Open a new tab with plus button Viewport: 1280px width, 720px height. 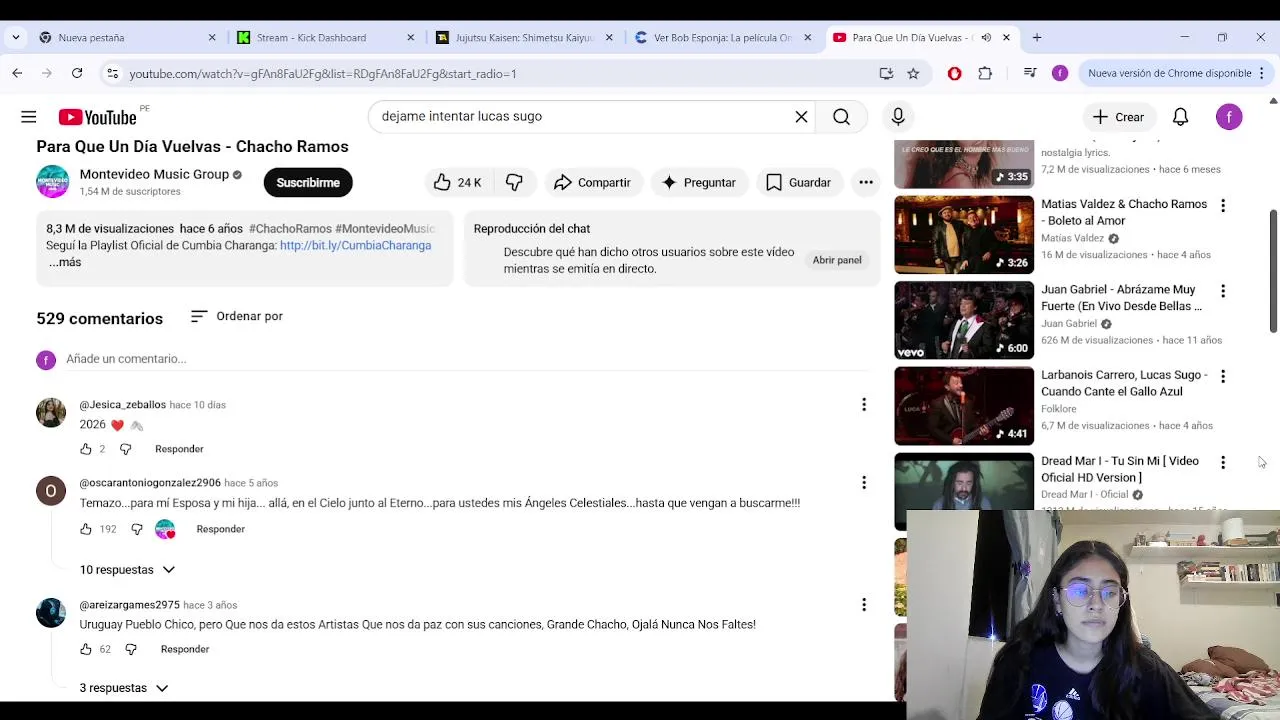coord(1037,38)
